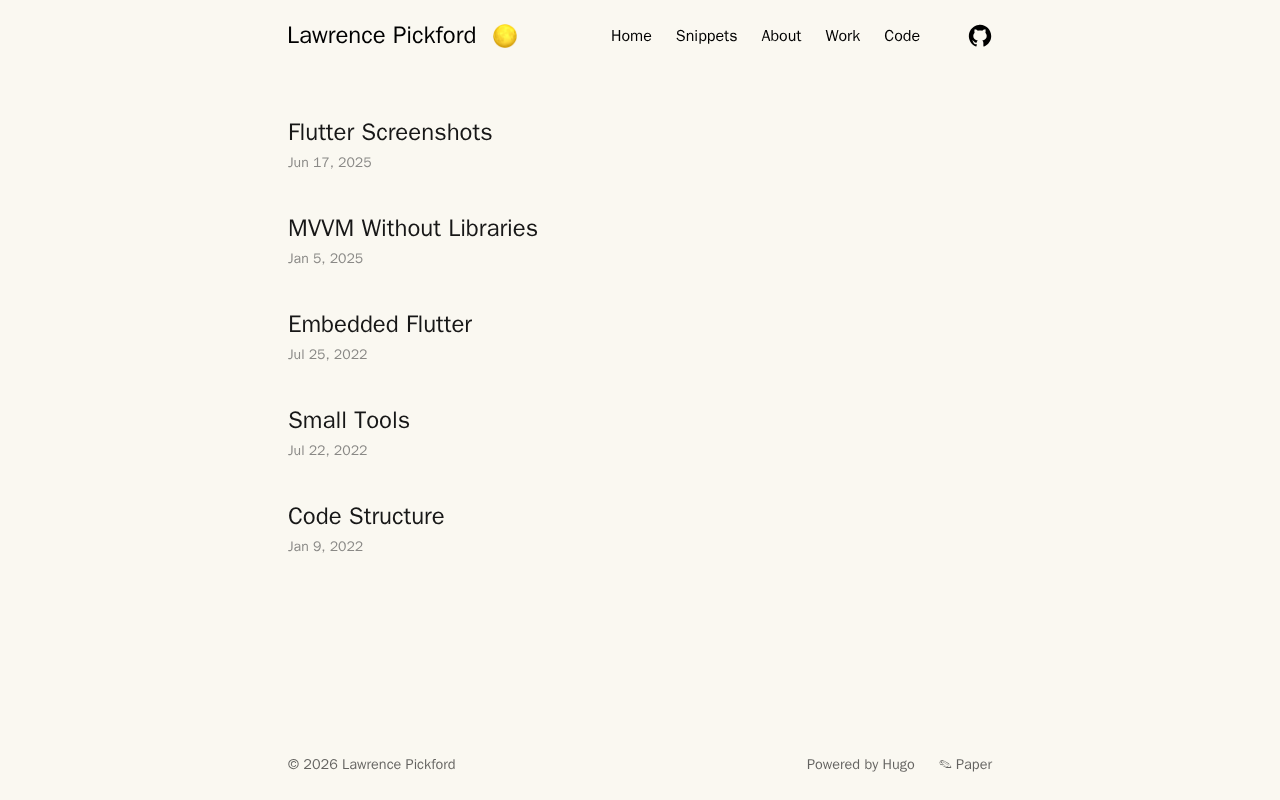Click the Jul 25, 2022 date text
The width and height of the screenshot is (1280, 800).
tap(328, 355)
